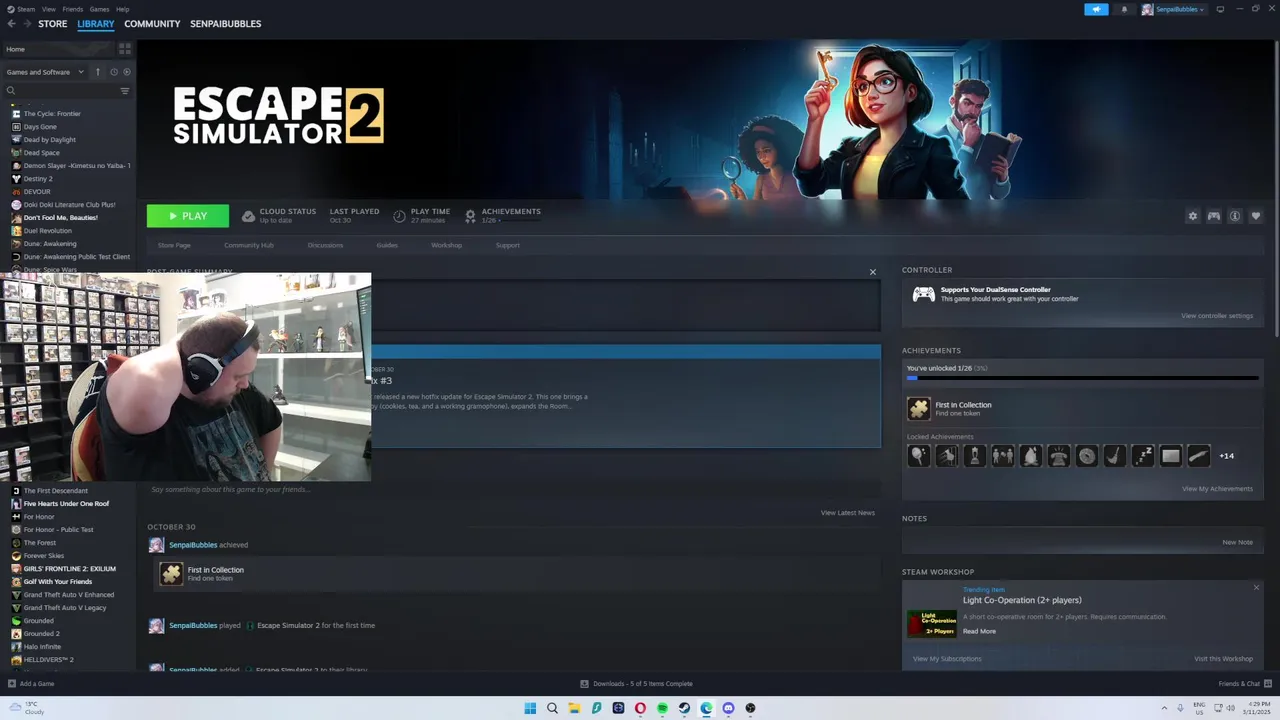Image resolution: width=1280 pixels, height=720 pixels.
Task: Switch library to grid collections view
Action: 125,49
